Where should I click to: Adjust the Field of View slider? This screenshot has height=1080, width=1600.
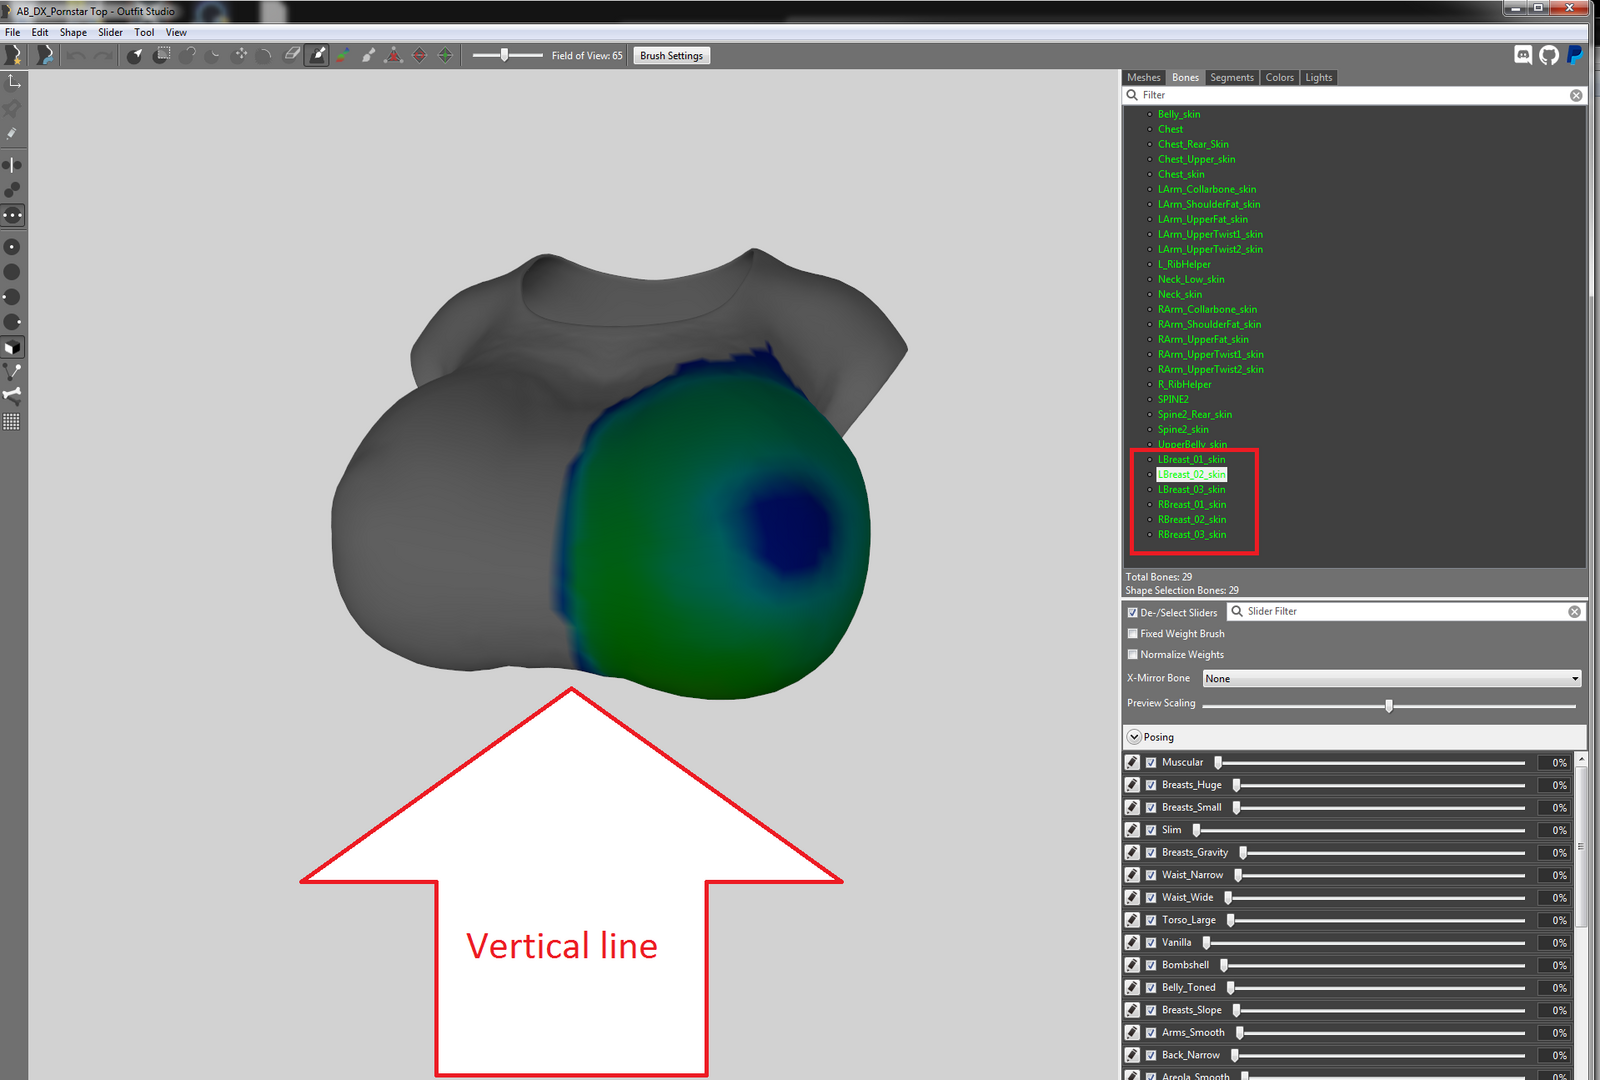click(505, 55)
